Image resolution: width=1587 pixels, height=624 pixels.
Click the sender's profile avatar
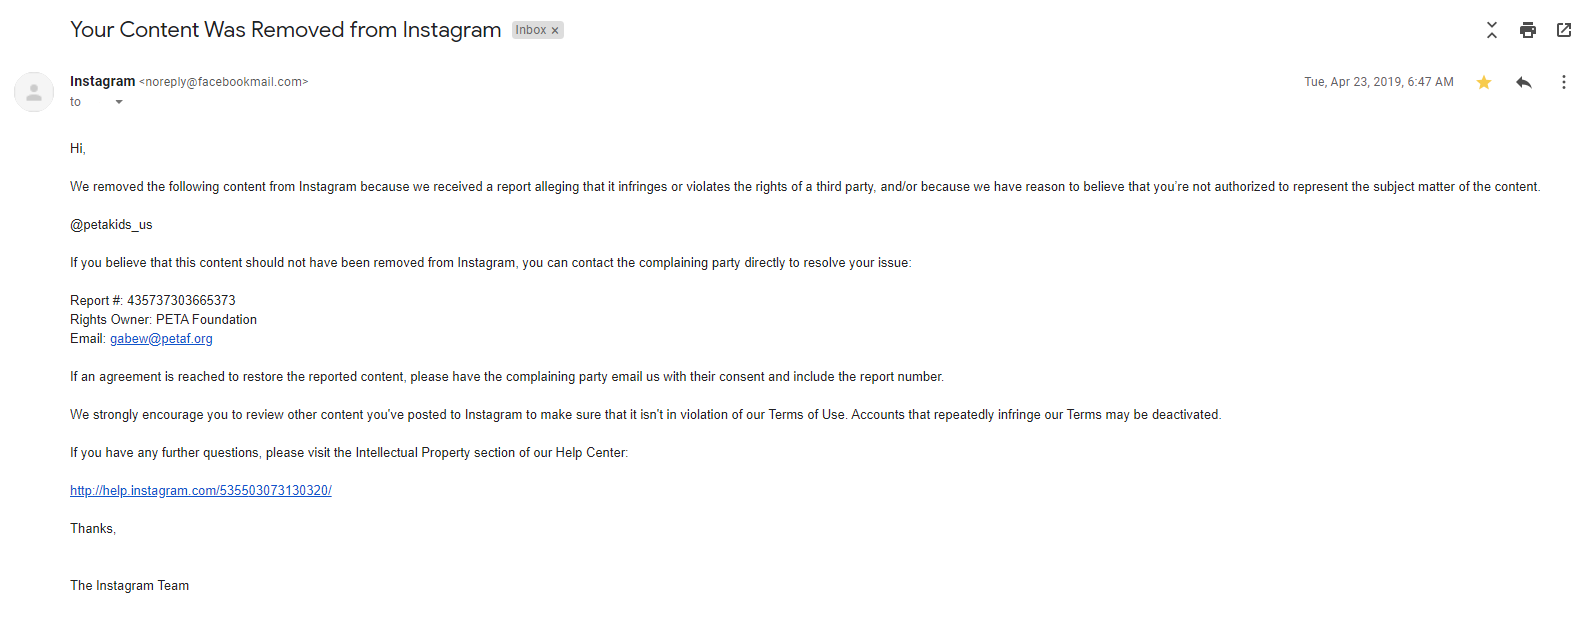click(x=34, y=92)
